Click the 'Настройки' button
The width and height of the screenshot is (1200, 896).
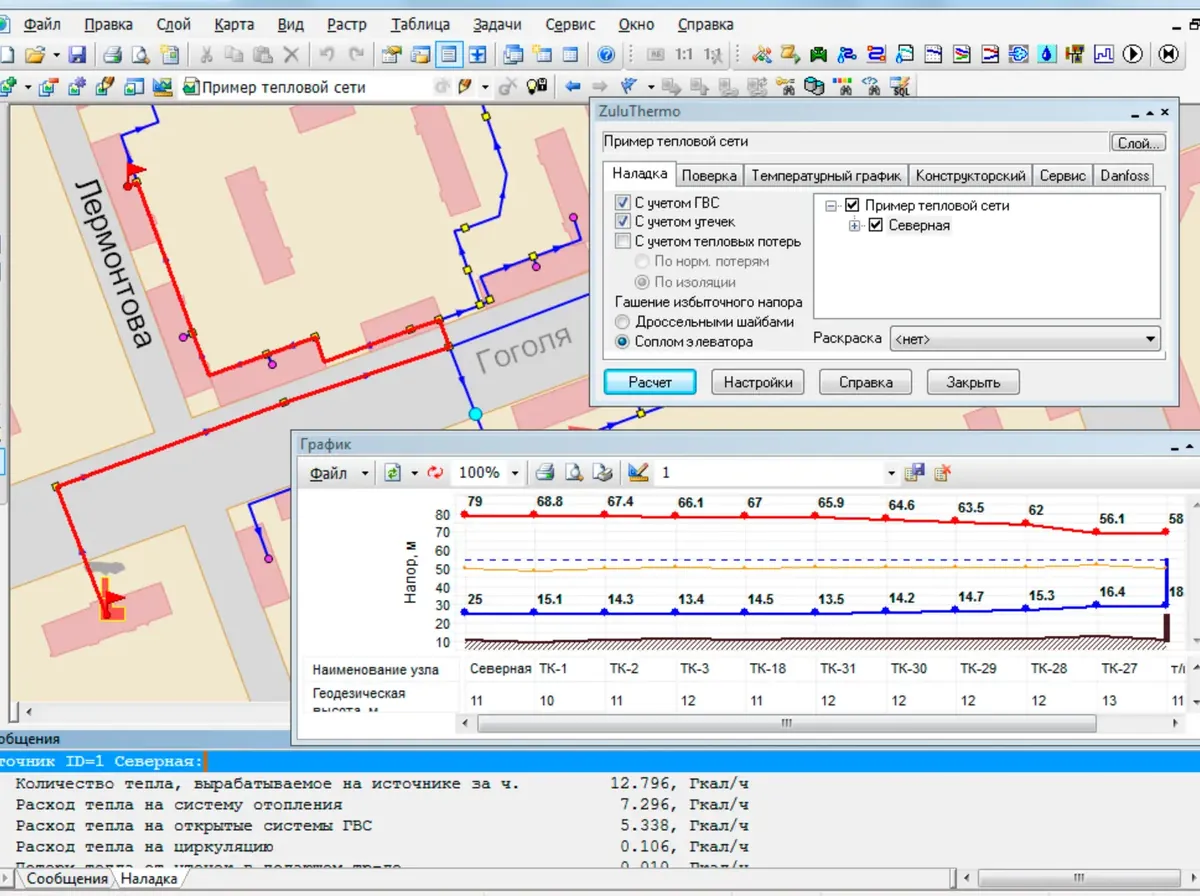click(x=758, y=382)
